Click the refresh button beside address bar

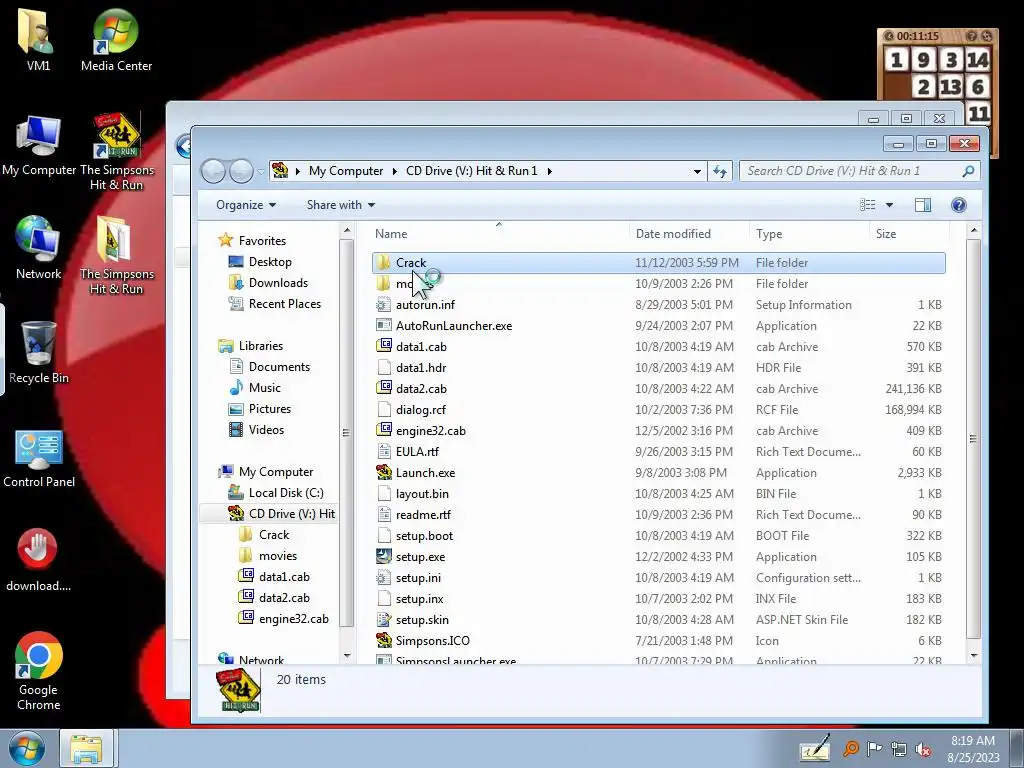pyautogui.click(x=720, y=171)
